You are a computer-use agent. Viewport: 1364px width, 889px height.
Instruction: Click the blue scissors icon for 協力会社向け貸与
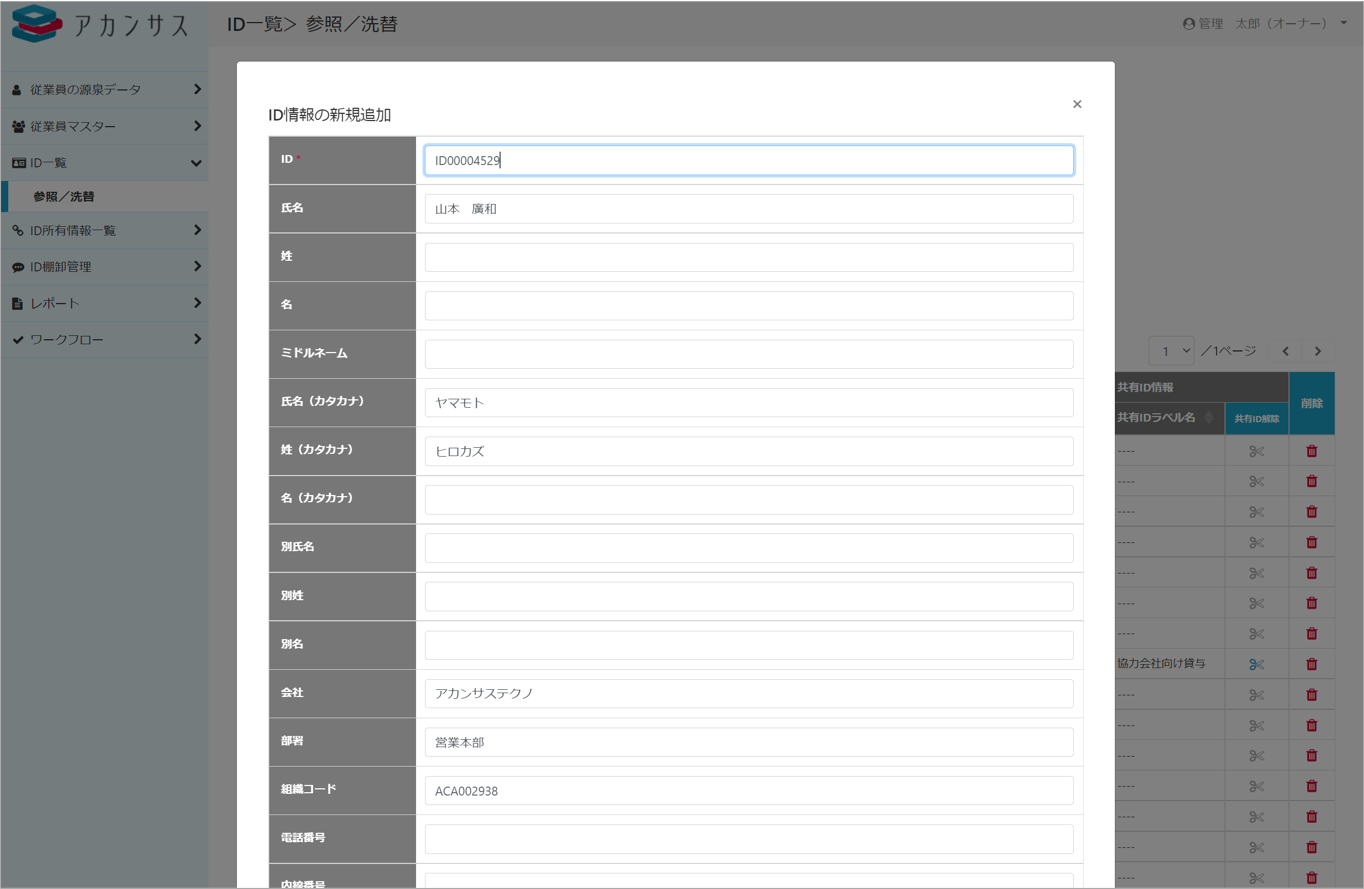[1256, 664]
